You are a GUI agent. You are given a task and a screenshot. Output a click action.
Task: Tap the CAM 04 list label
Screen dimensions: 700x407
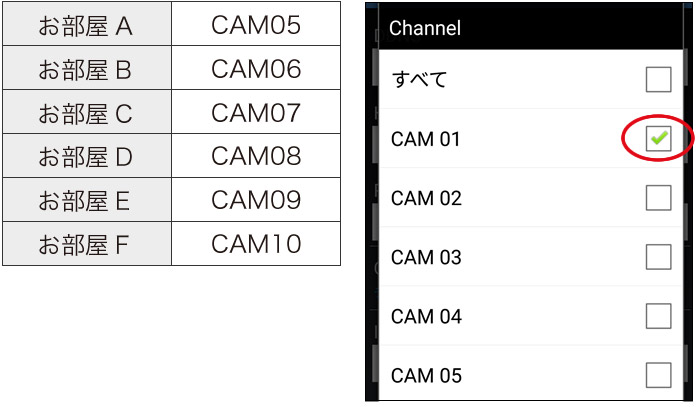click(426, 316)
